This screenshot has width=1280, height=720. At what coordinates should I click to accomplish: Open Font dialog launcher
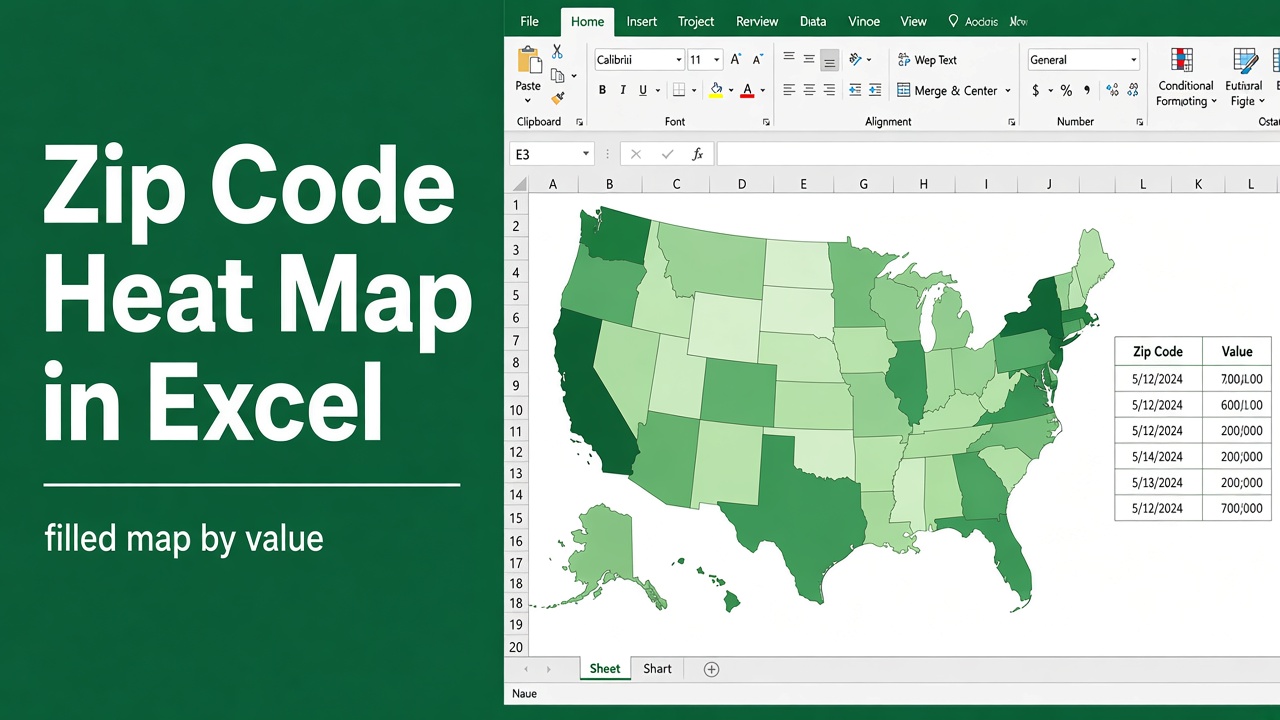766,122
